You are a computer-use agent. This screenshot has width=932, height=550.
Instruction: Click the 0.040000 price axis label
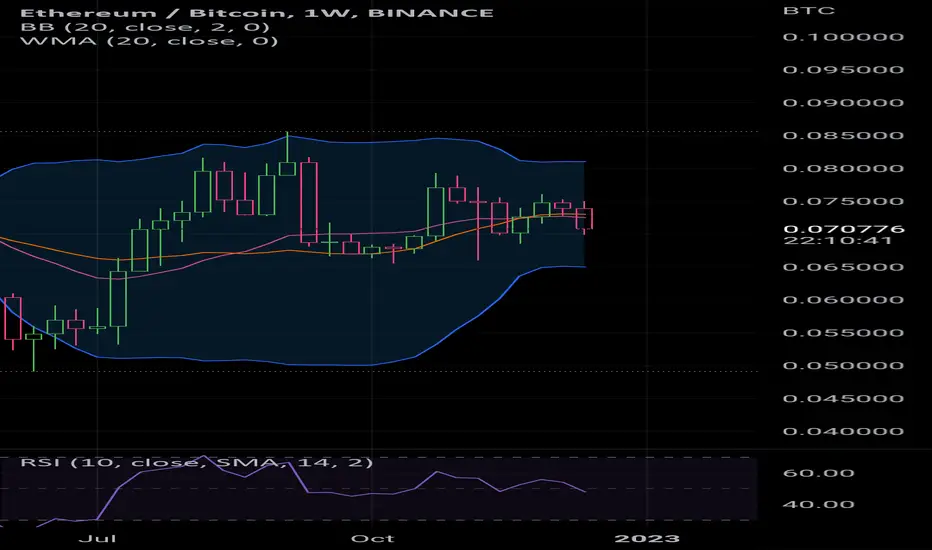tap(843, 431)
